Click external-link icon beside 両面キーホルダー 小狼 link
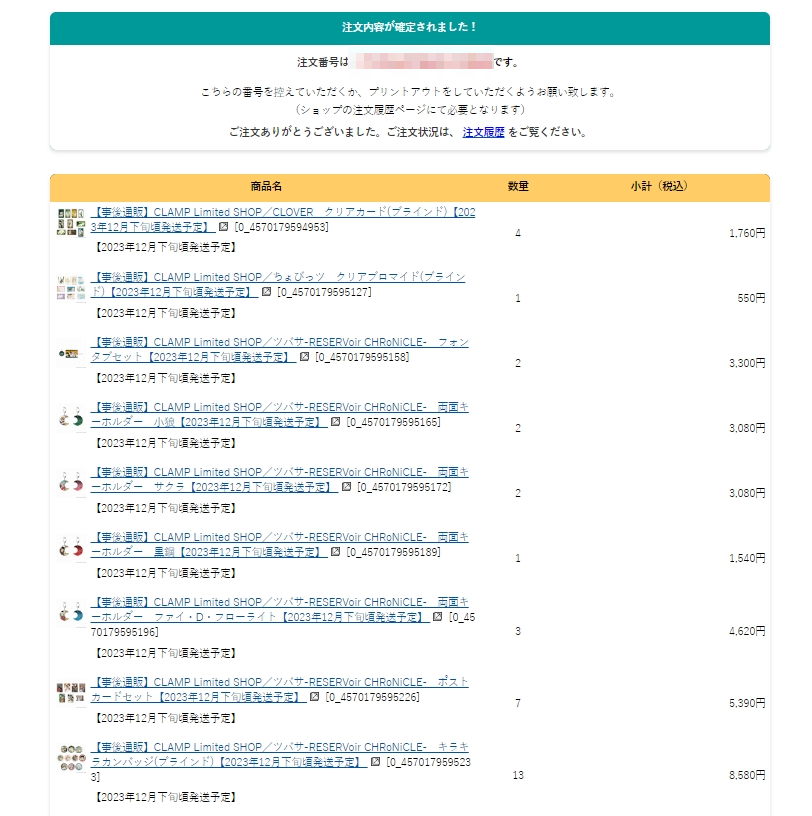 pos(336,422)
